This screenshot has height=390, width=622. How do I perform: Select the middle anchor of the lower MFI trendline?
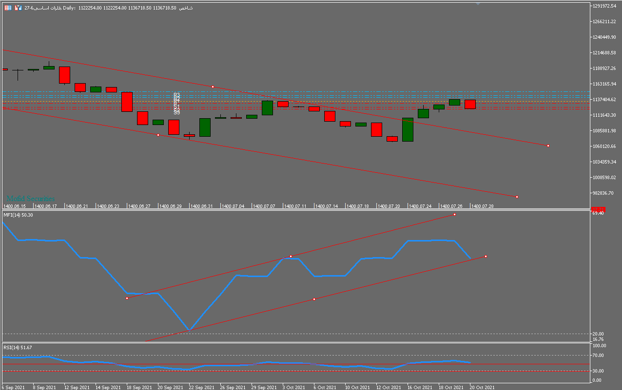coord(314,299)
